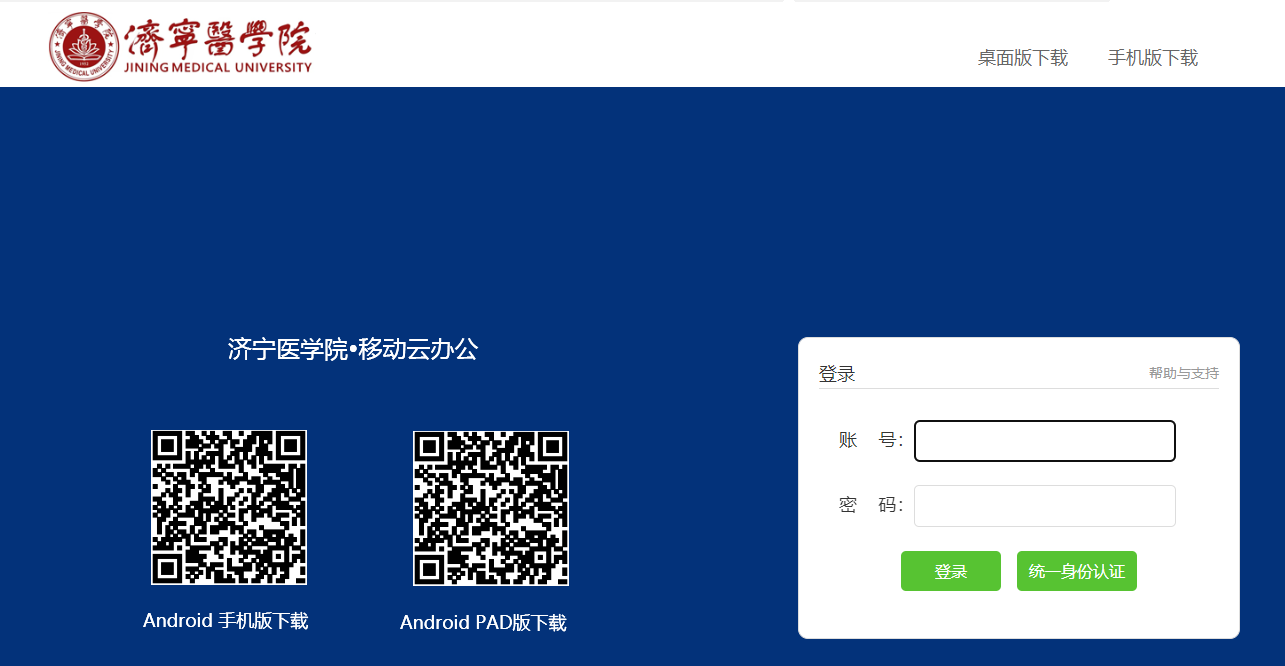This screenshot has height=666, width=1285.
Task: Click the Android PAD版下载 label
Action: [x=483, y=622]
